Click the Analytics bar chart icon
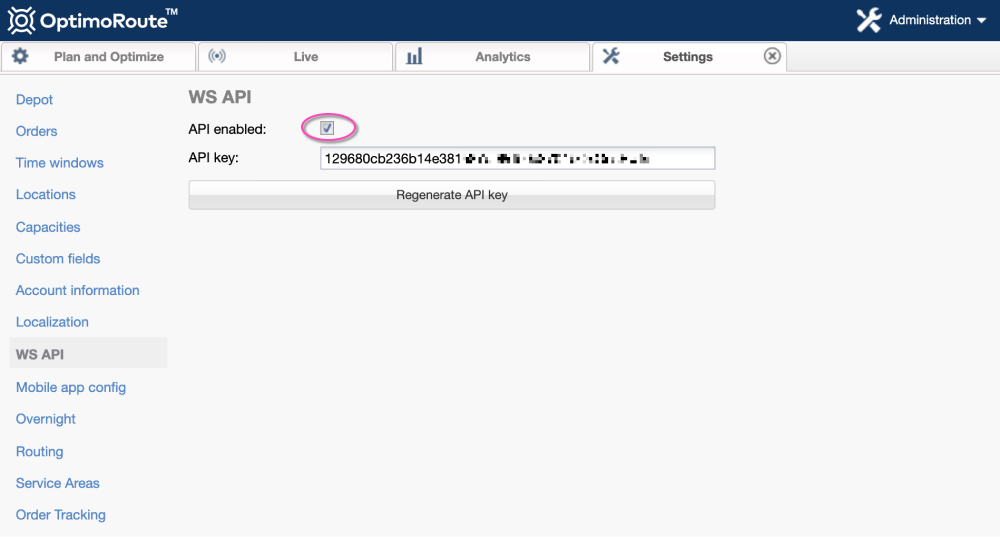1000x537 pixels. point(414,56)
